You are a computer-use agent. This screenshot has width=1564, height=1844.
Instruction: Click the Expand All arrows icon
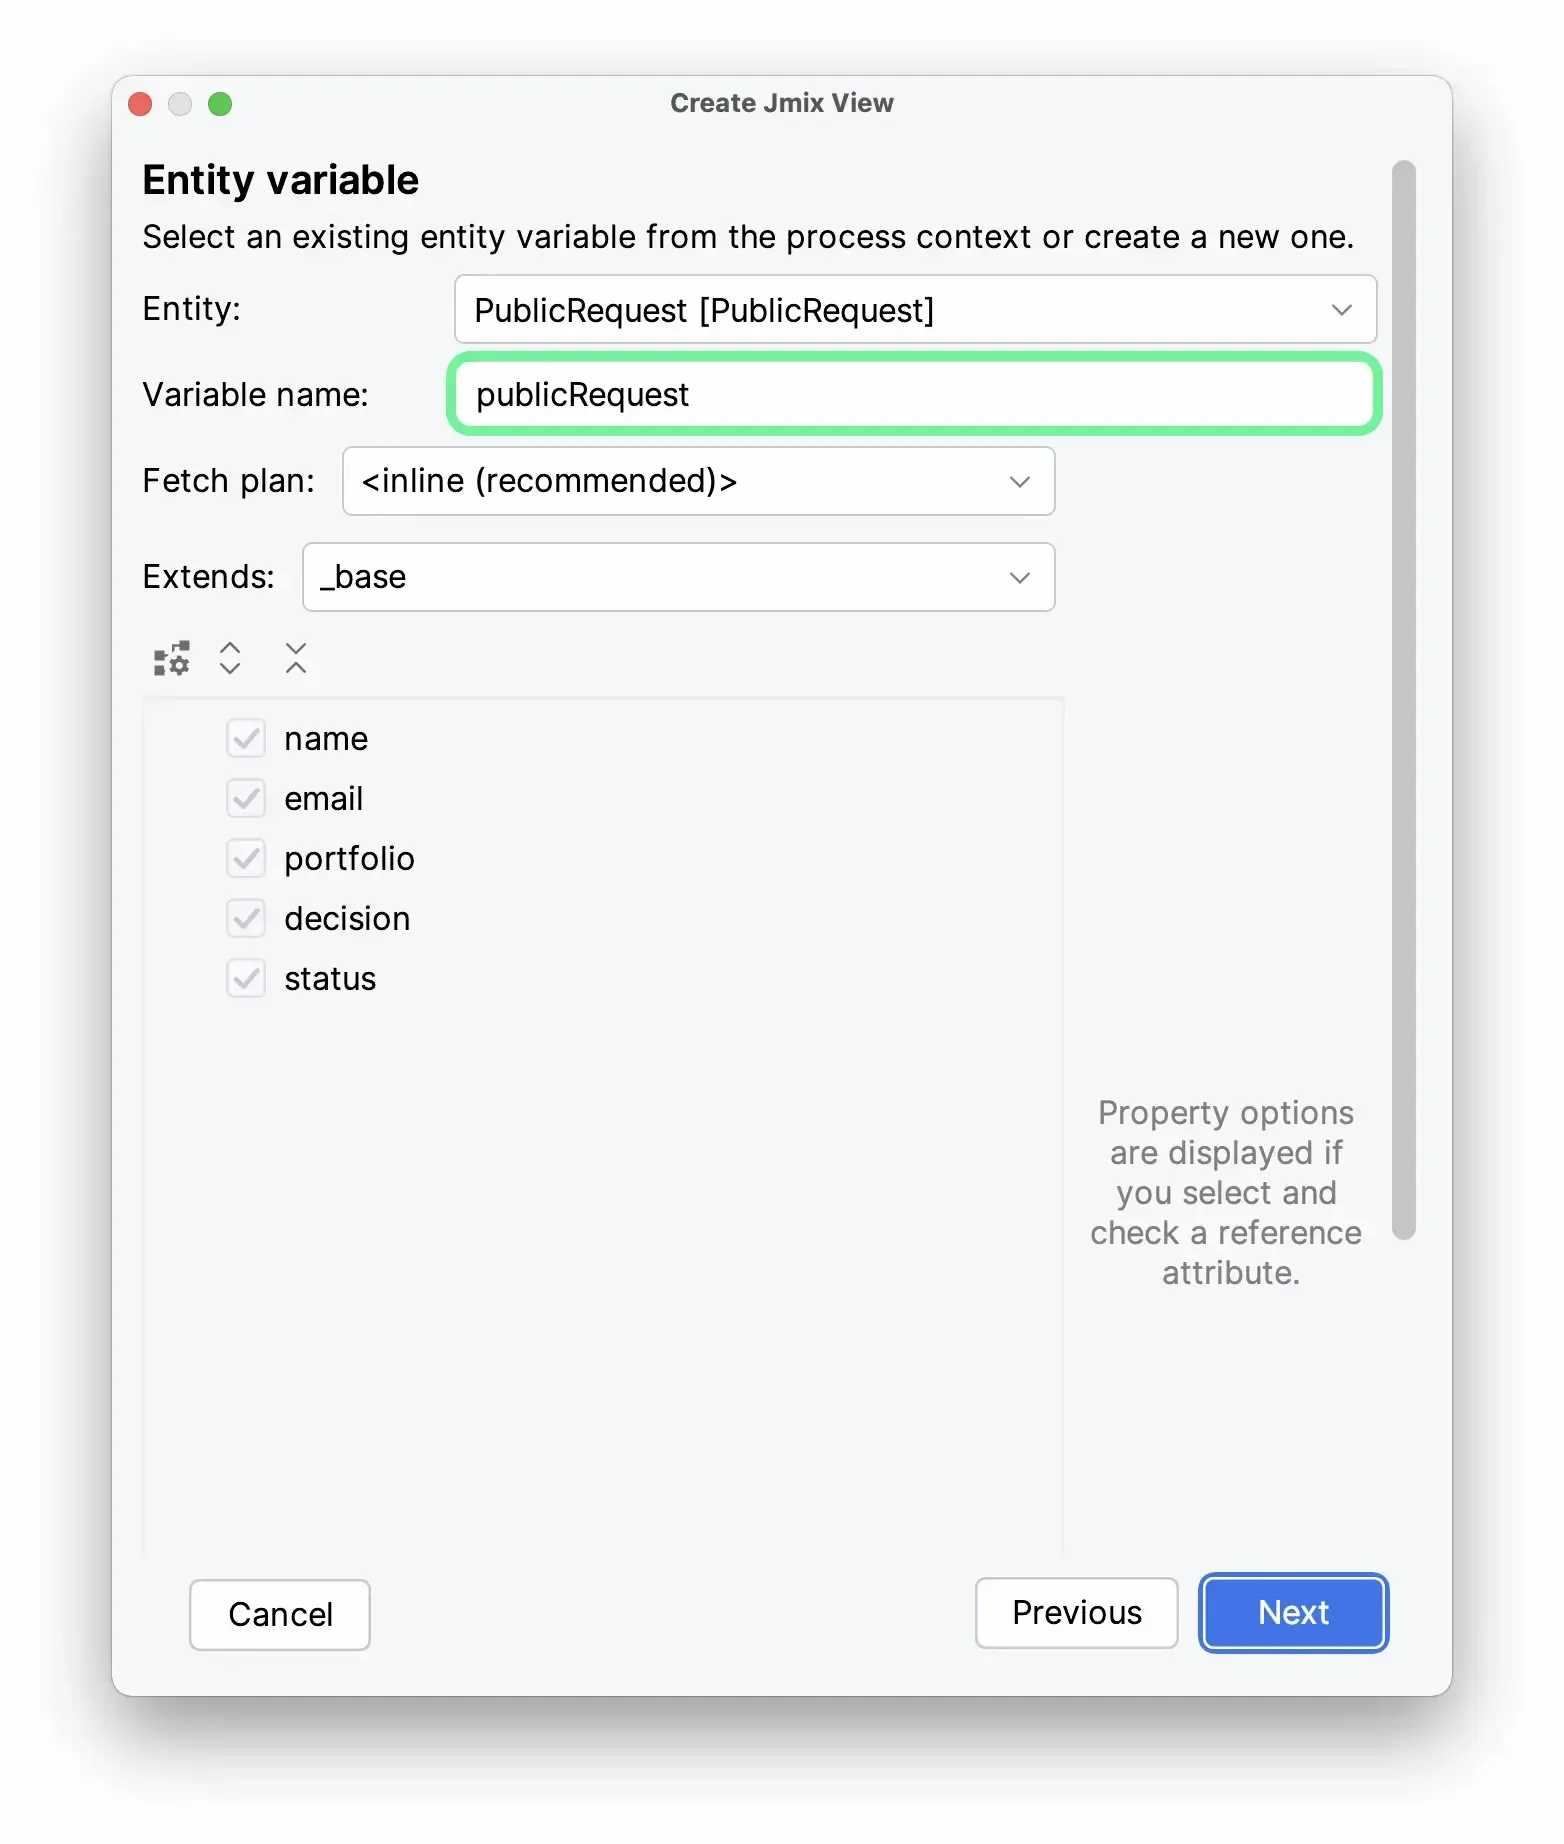230,658
